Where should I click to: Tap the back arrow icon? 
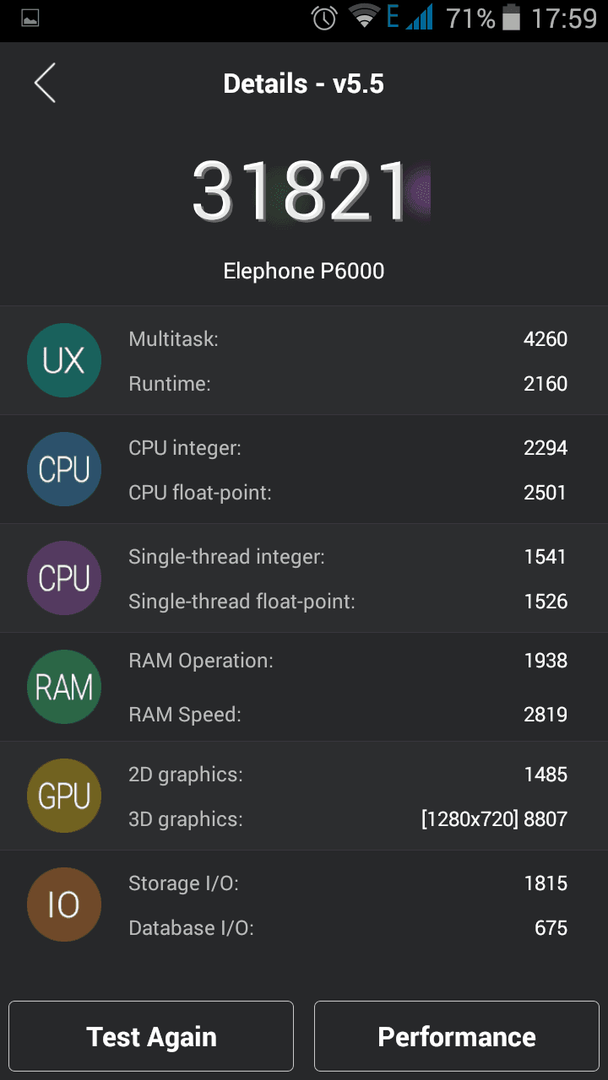pyautogui.click(x=45, y=83)
